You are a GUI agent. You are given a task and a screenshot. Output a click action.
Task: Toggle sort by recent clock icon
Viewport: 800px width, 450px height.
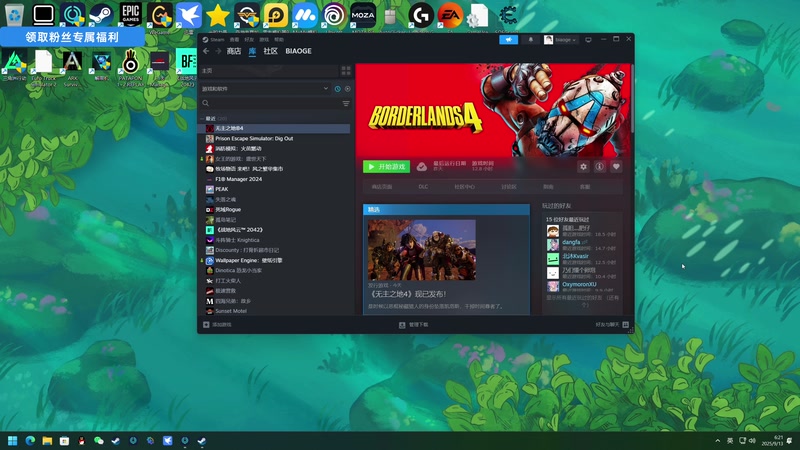click(337, 89)
